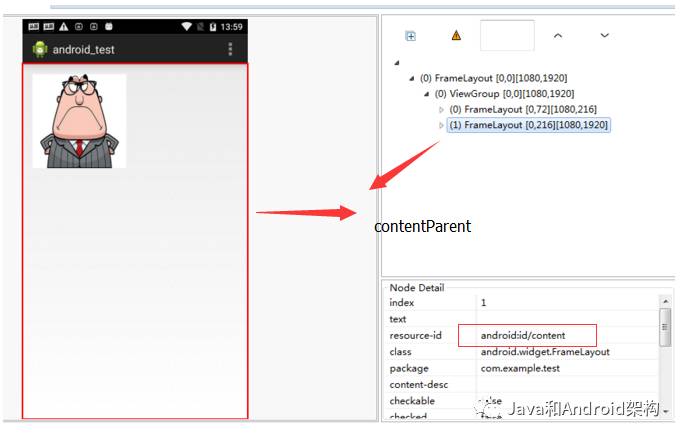Click the 13:59 clock in phone status bar
This screenshot has width=681, height=438.
[231, 27]
